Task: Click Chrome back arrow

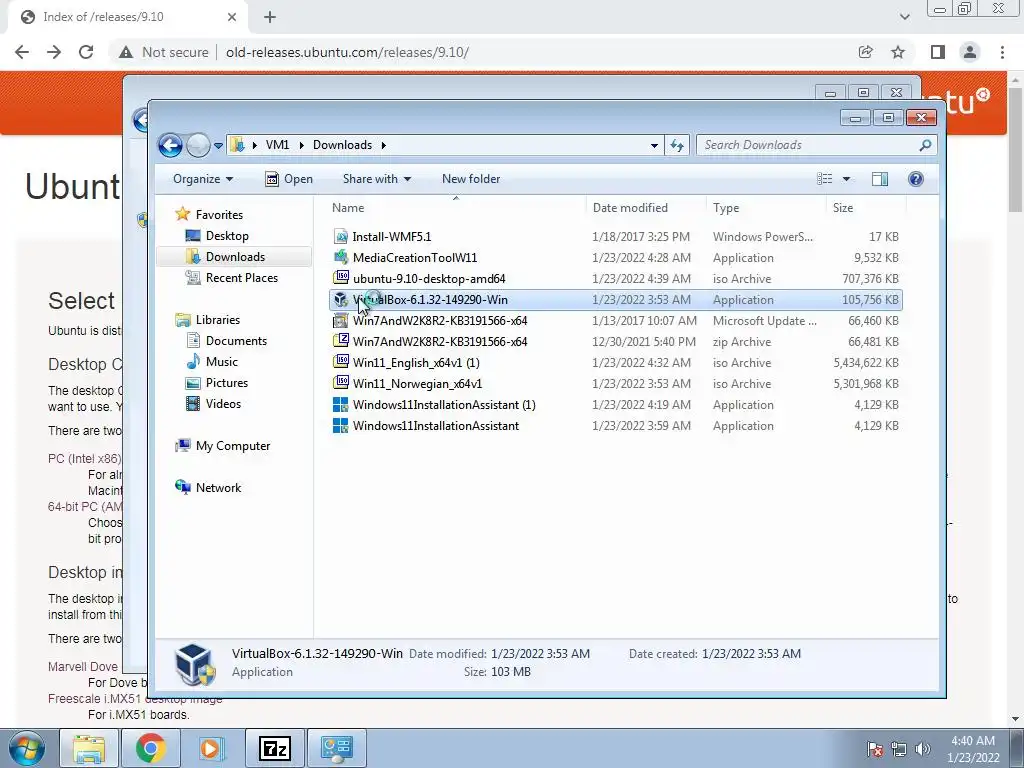Action: tap(22, 52)
